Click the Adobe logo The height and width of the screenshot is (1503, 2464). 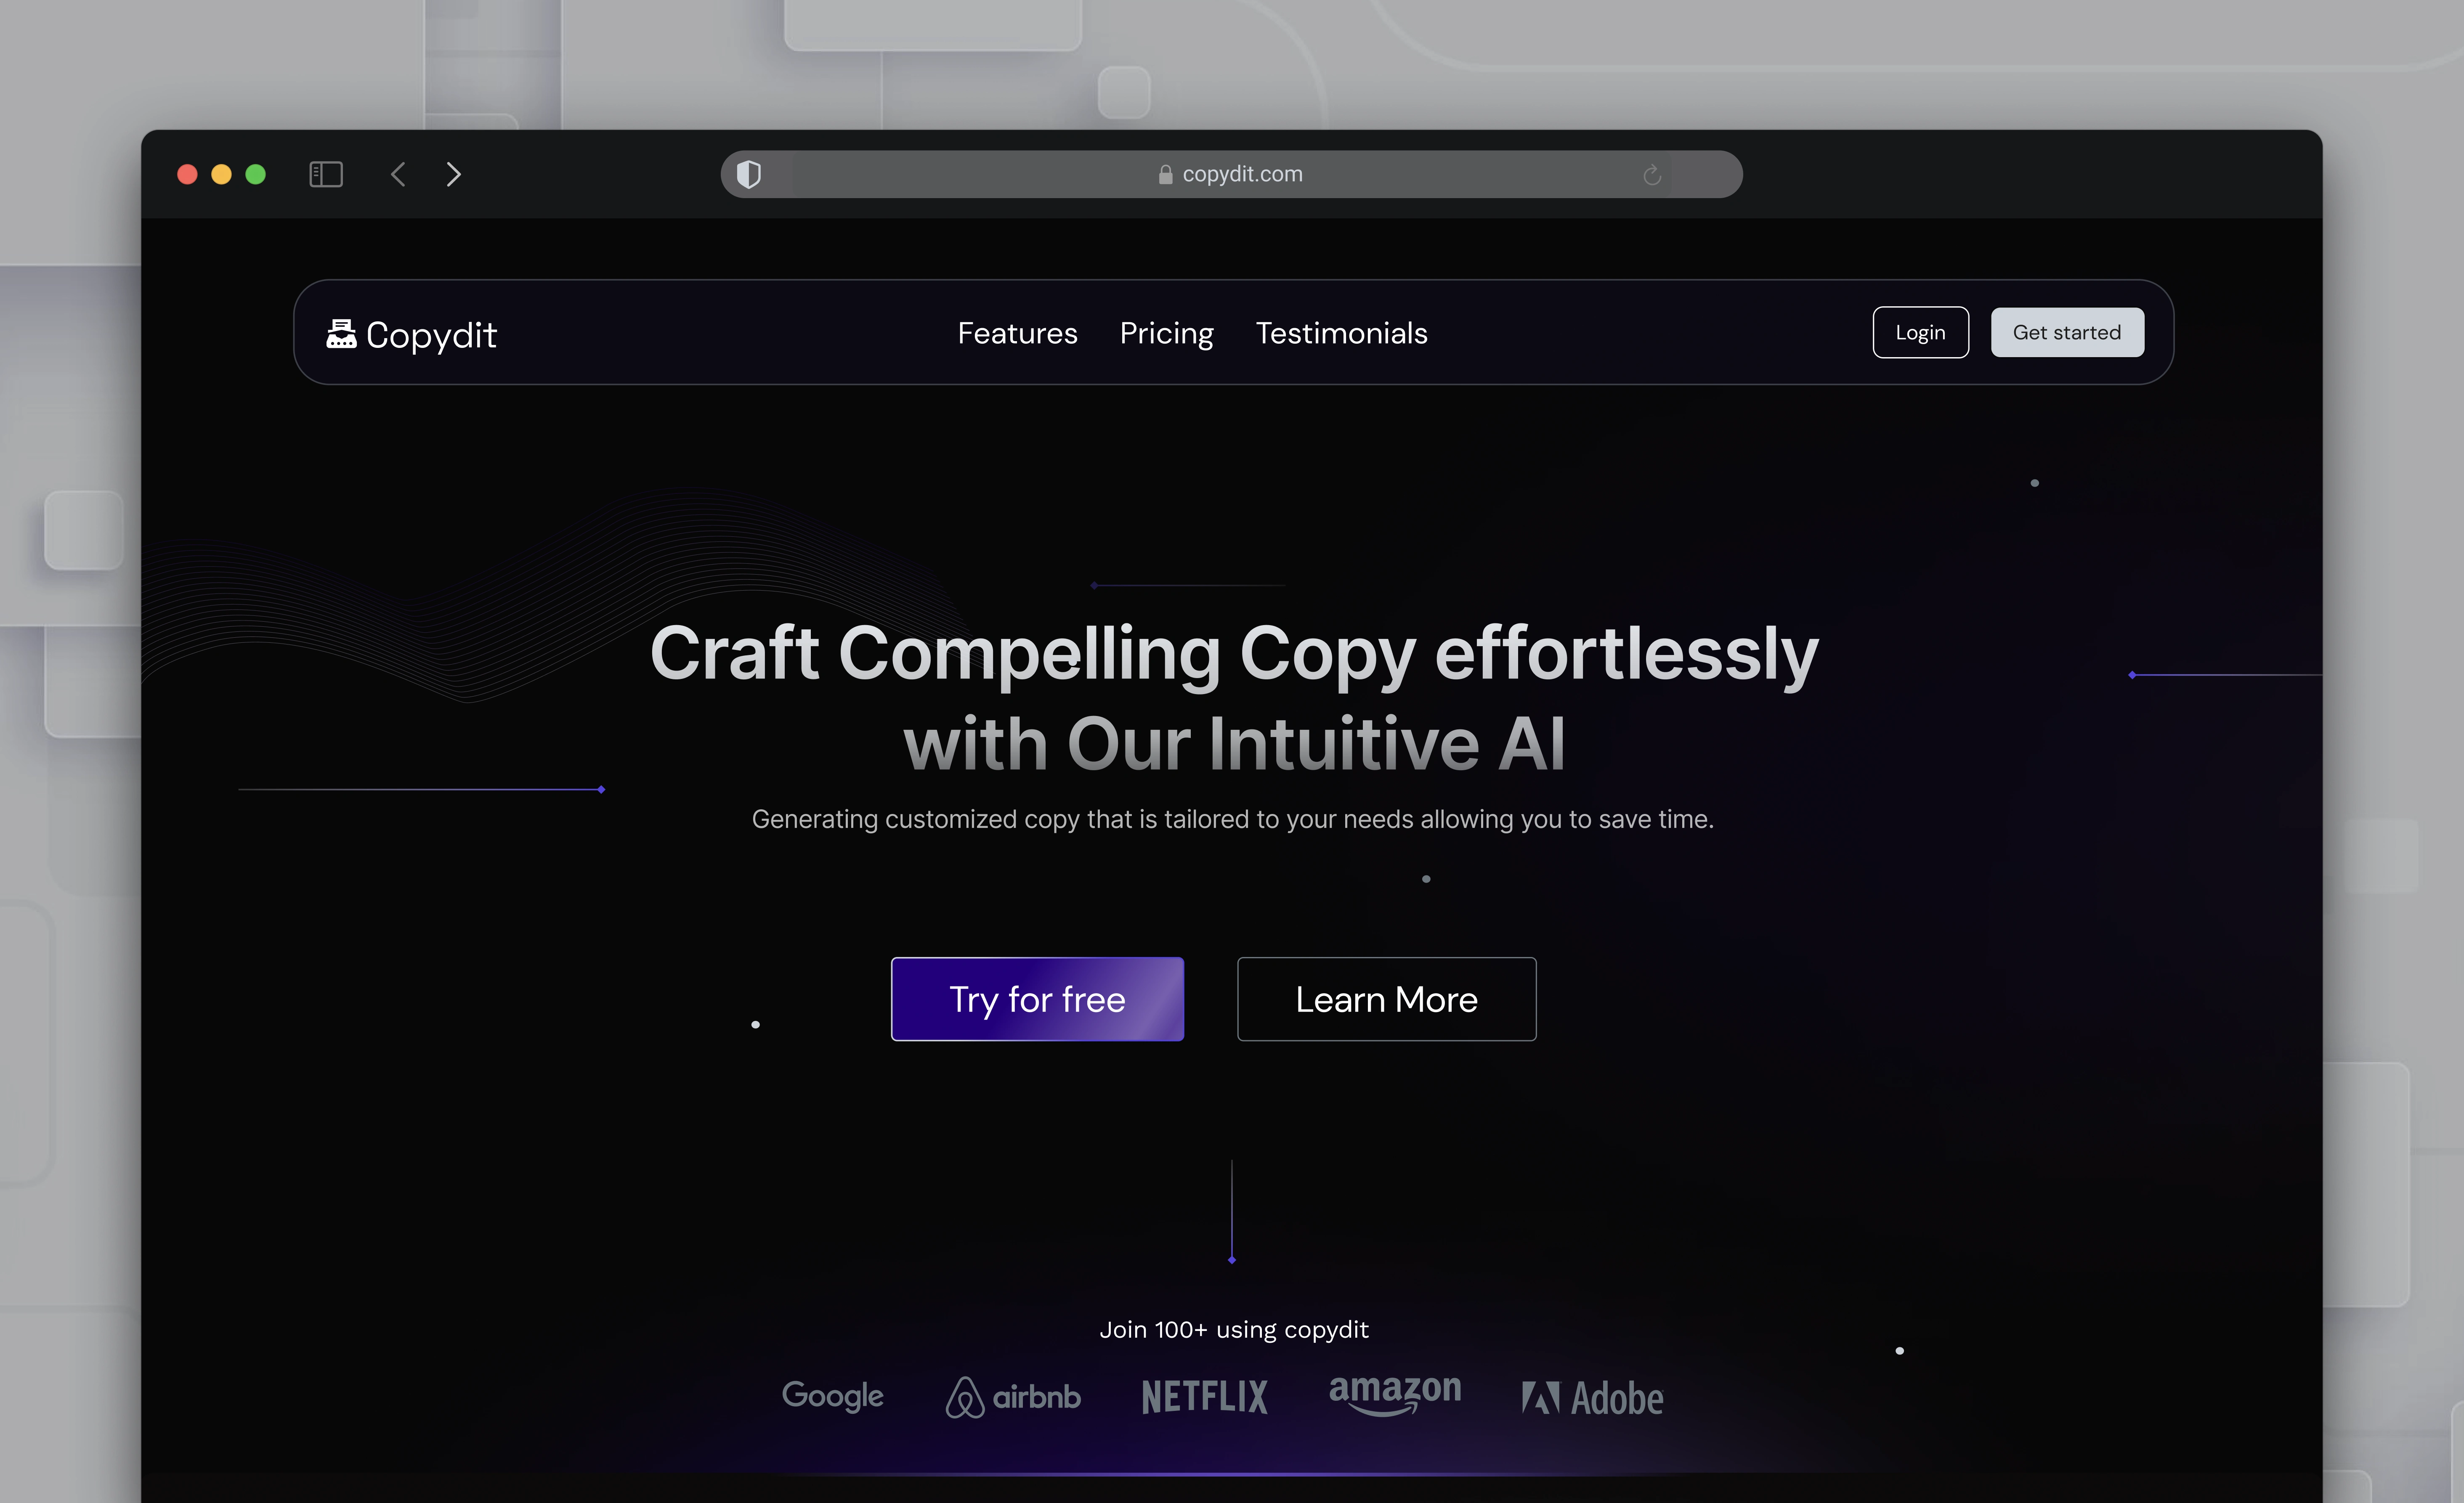point(1592,1398)
